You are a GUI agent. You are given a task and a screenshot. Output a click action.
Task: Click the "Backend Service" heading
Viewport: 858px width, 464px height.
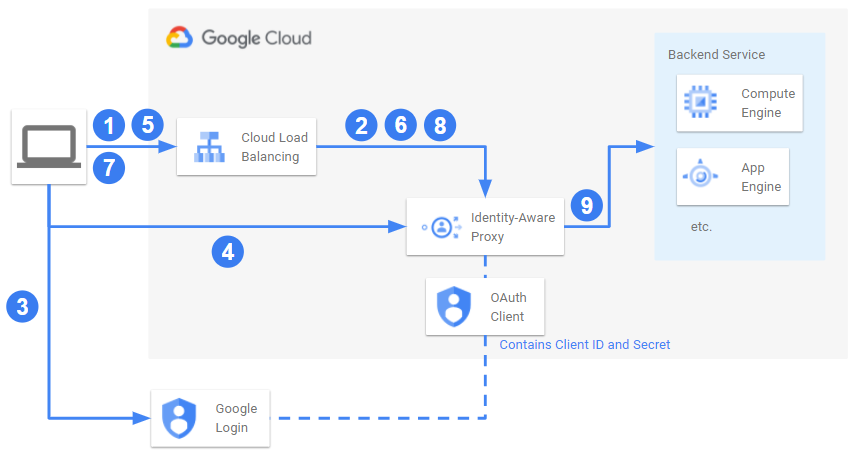click(716, 55)
